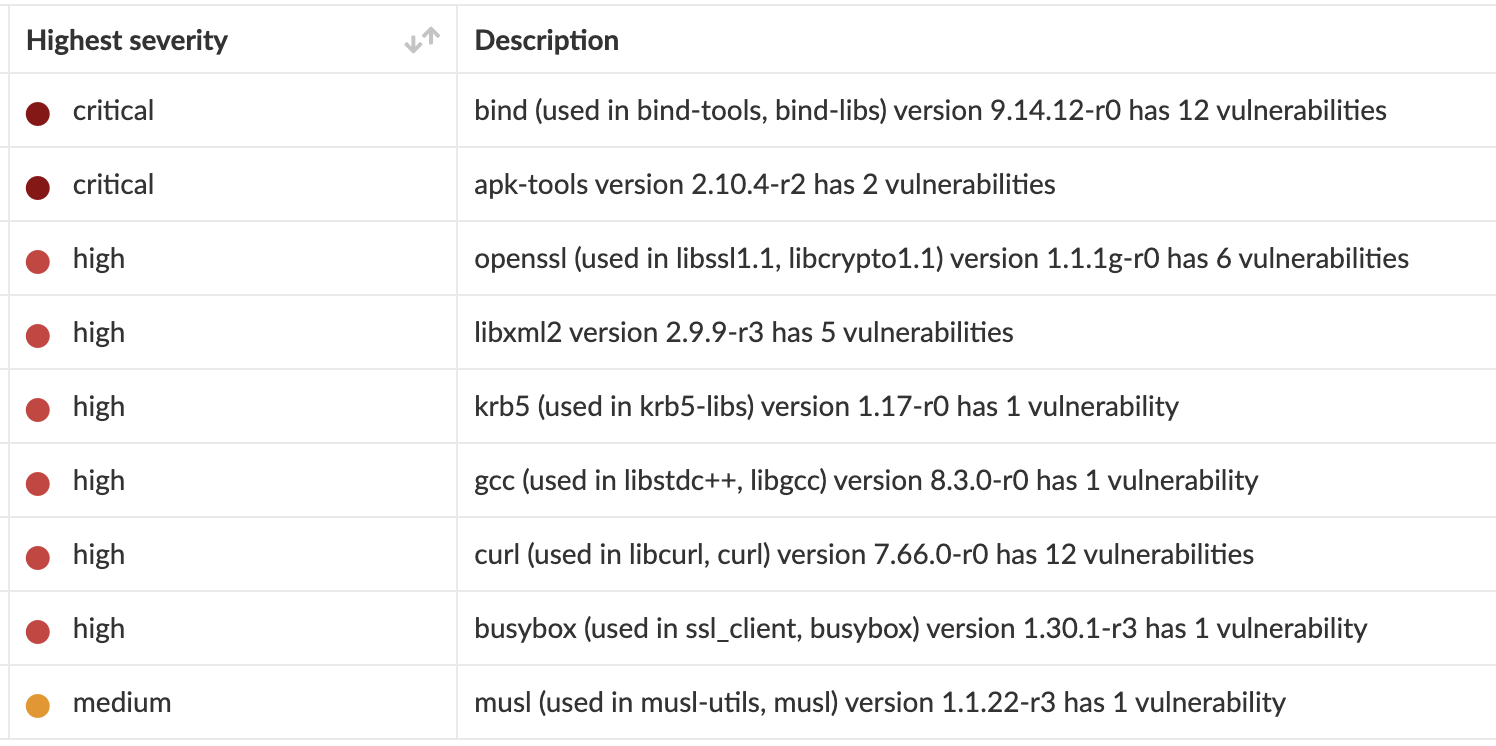The image size is (1496, 746).
Task: Open the krb5 1.17-r0 vulnerability entry
Action: click(826, 406)
